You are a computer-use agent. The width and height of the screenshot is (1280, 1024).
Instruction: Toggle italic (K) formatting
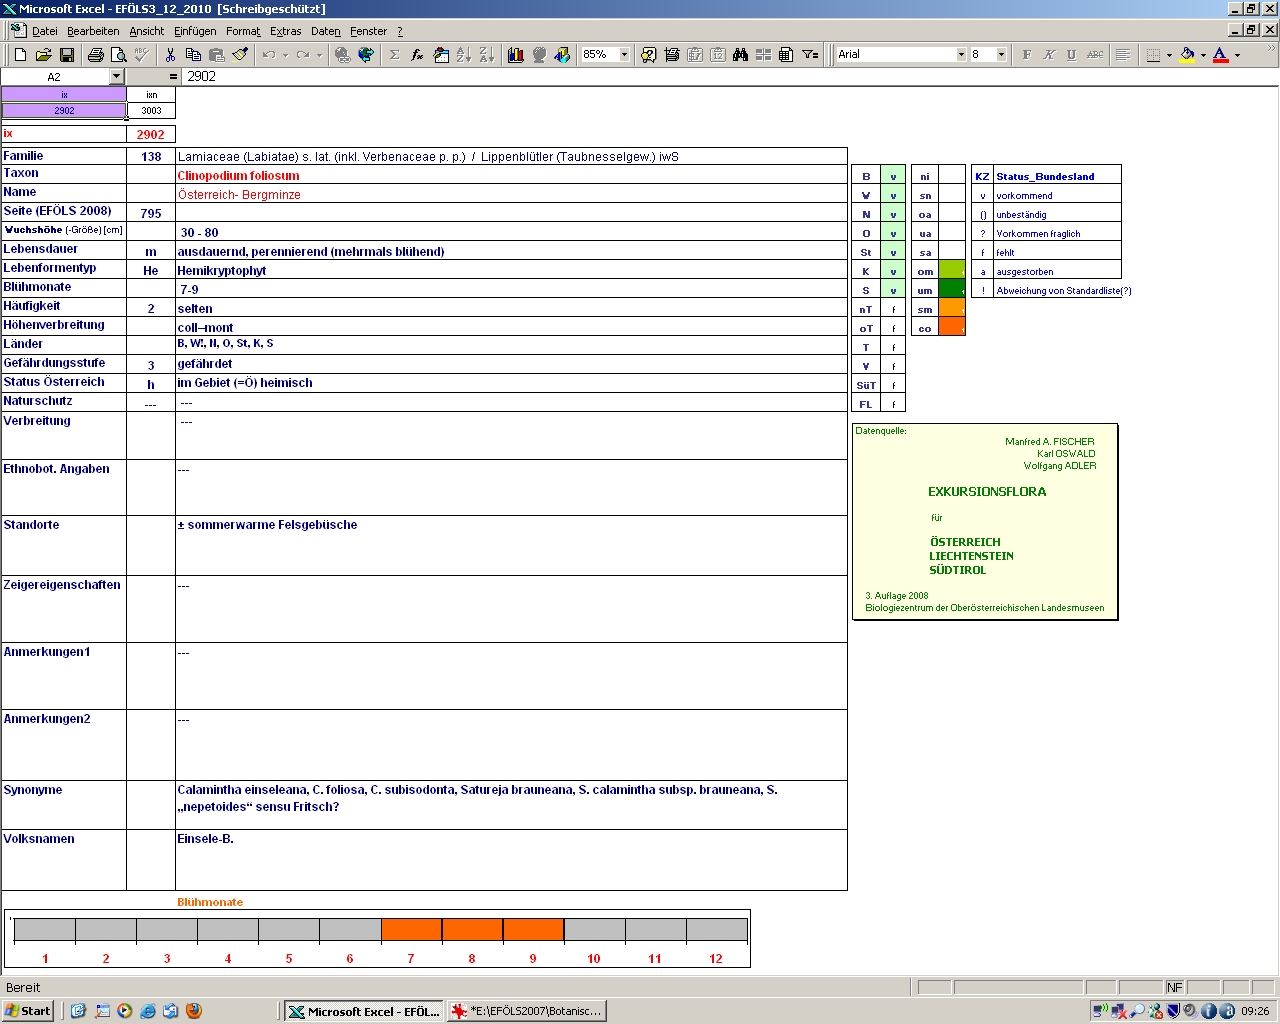click(1049, 55)
